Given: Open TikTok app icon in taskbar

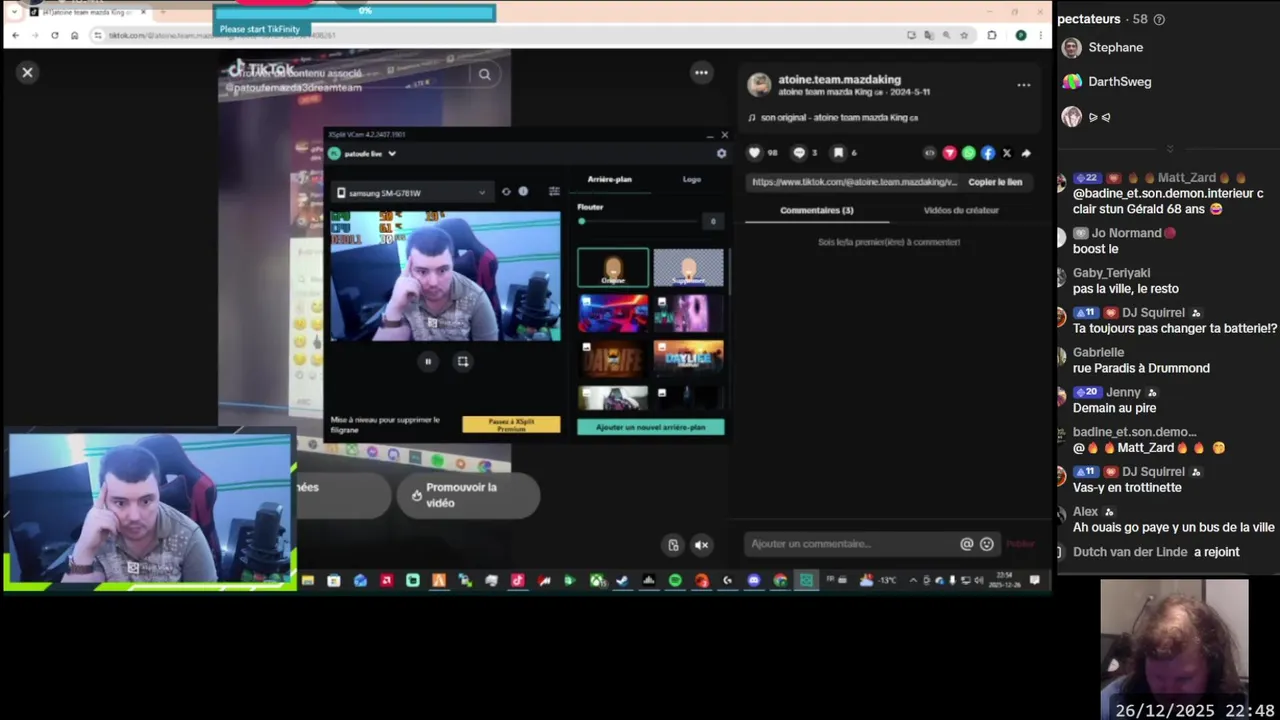Looking at the screenshot, I should point(517,580).
